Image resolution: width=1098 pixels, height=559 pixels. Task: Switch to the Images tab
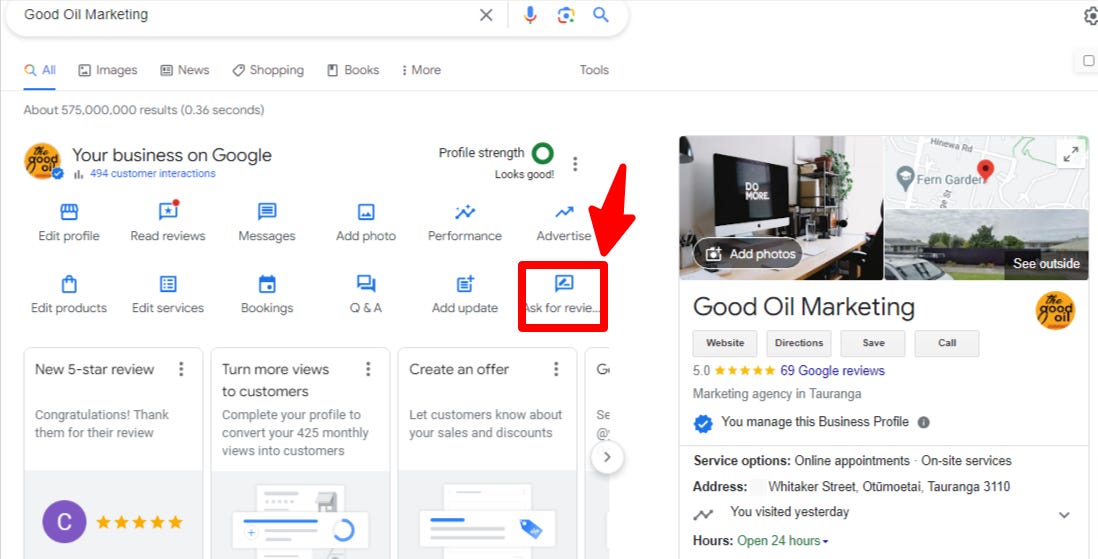click(108, 70)
